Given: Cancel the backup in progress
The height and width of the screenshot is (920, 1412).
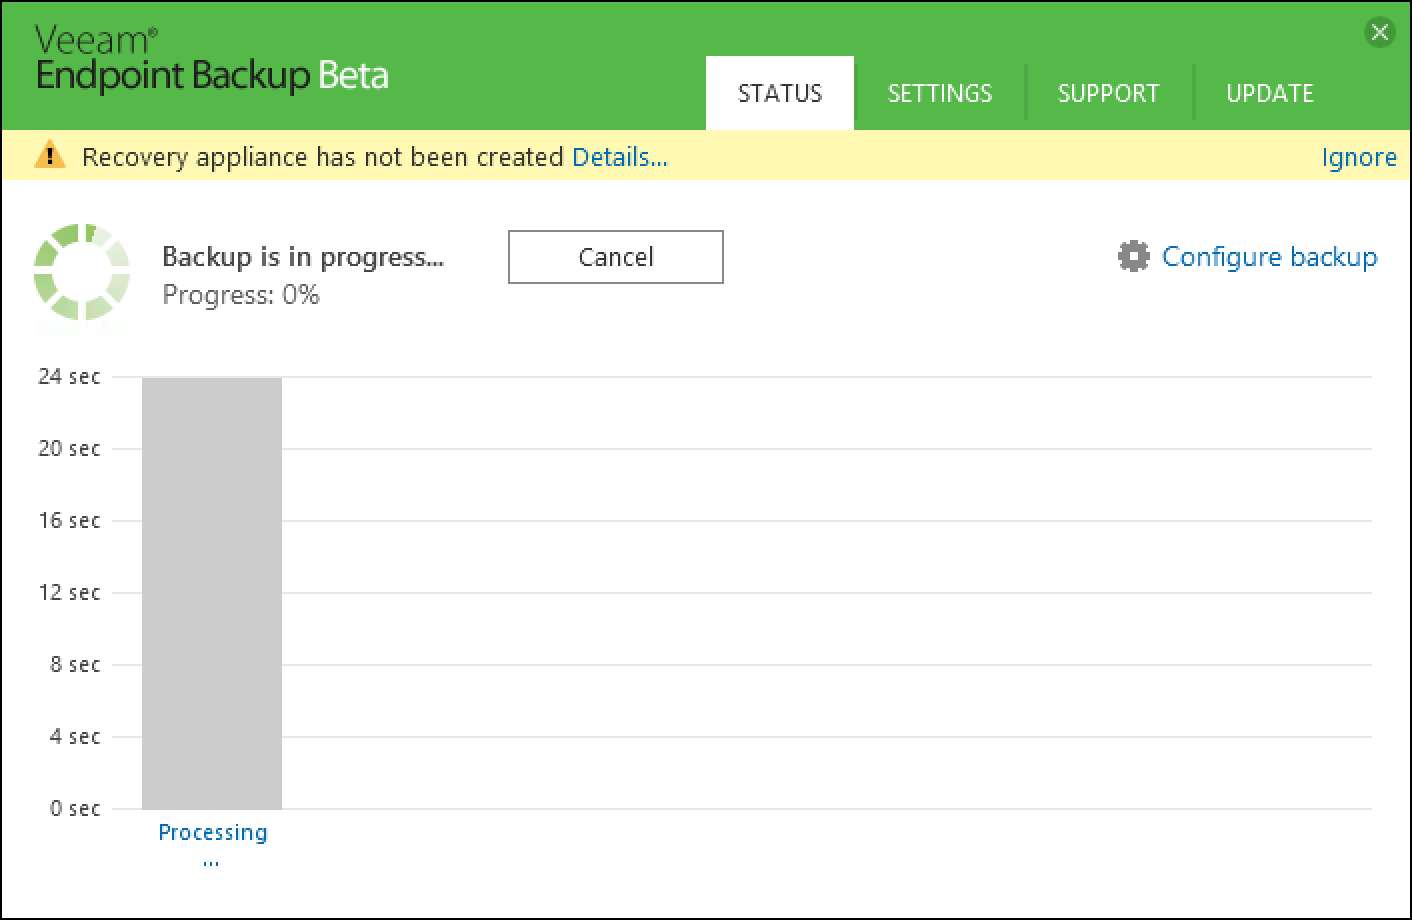Looking at the screenshot, I should click(x=616, y=257).
